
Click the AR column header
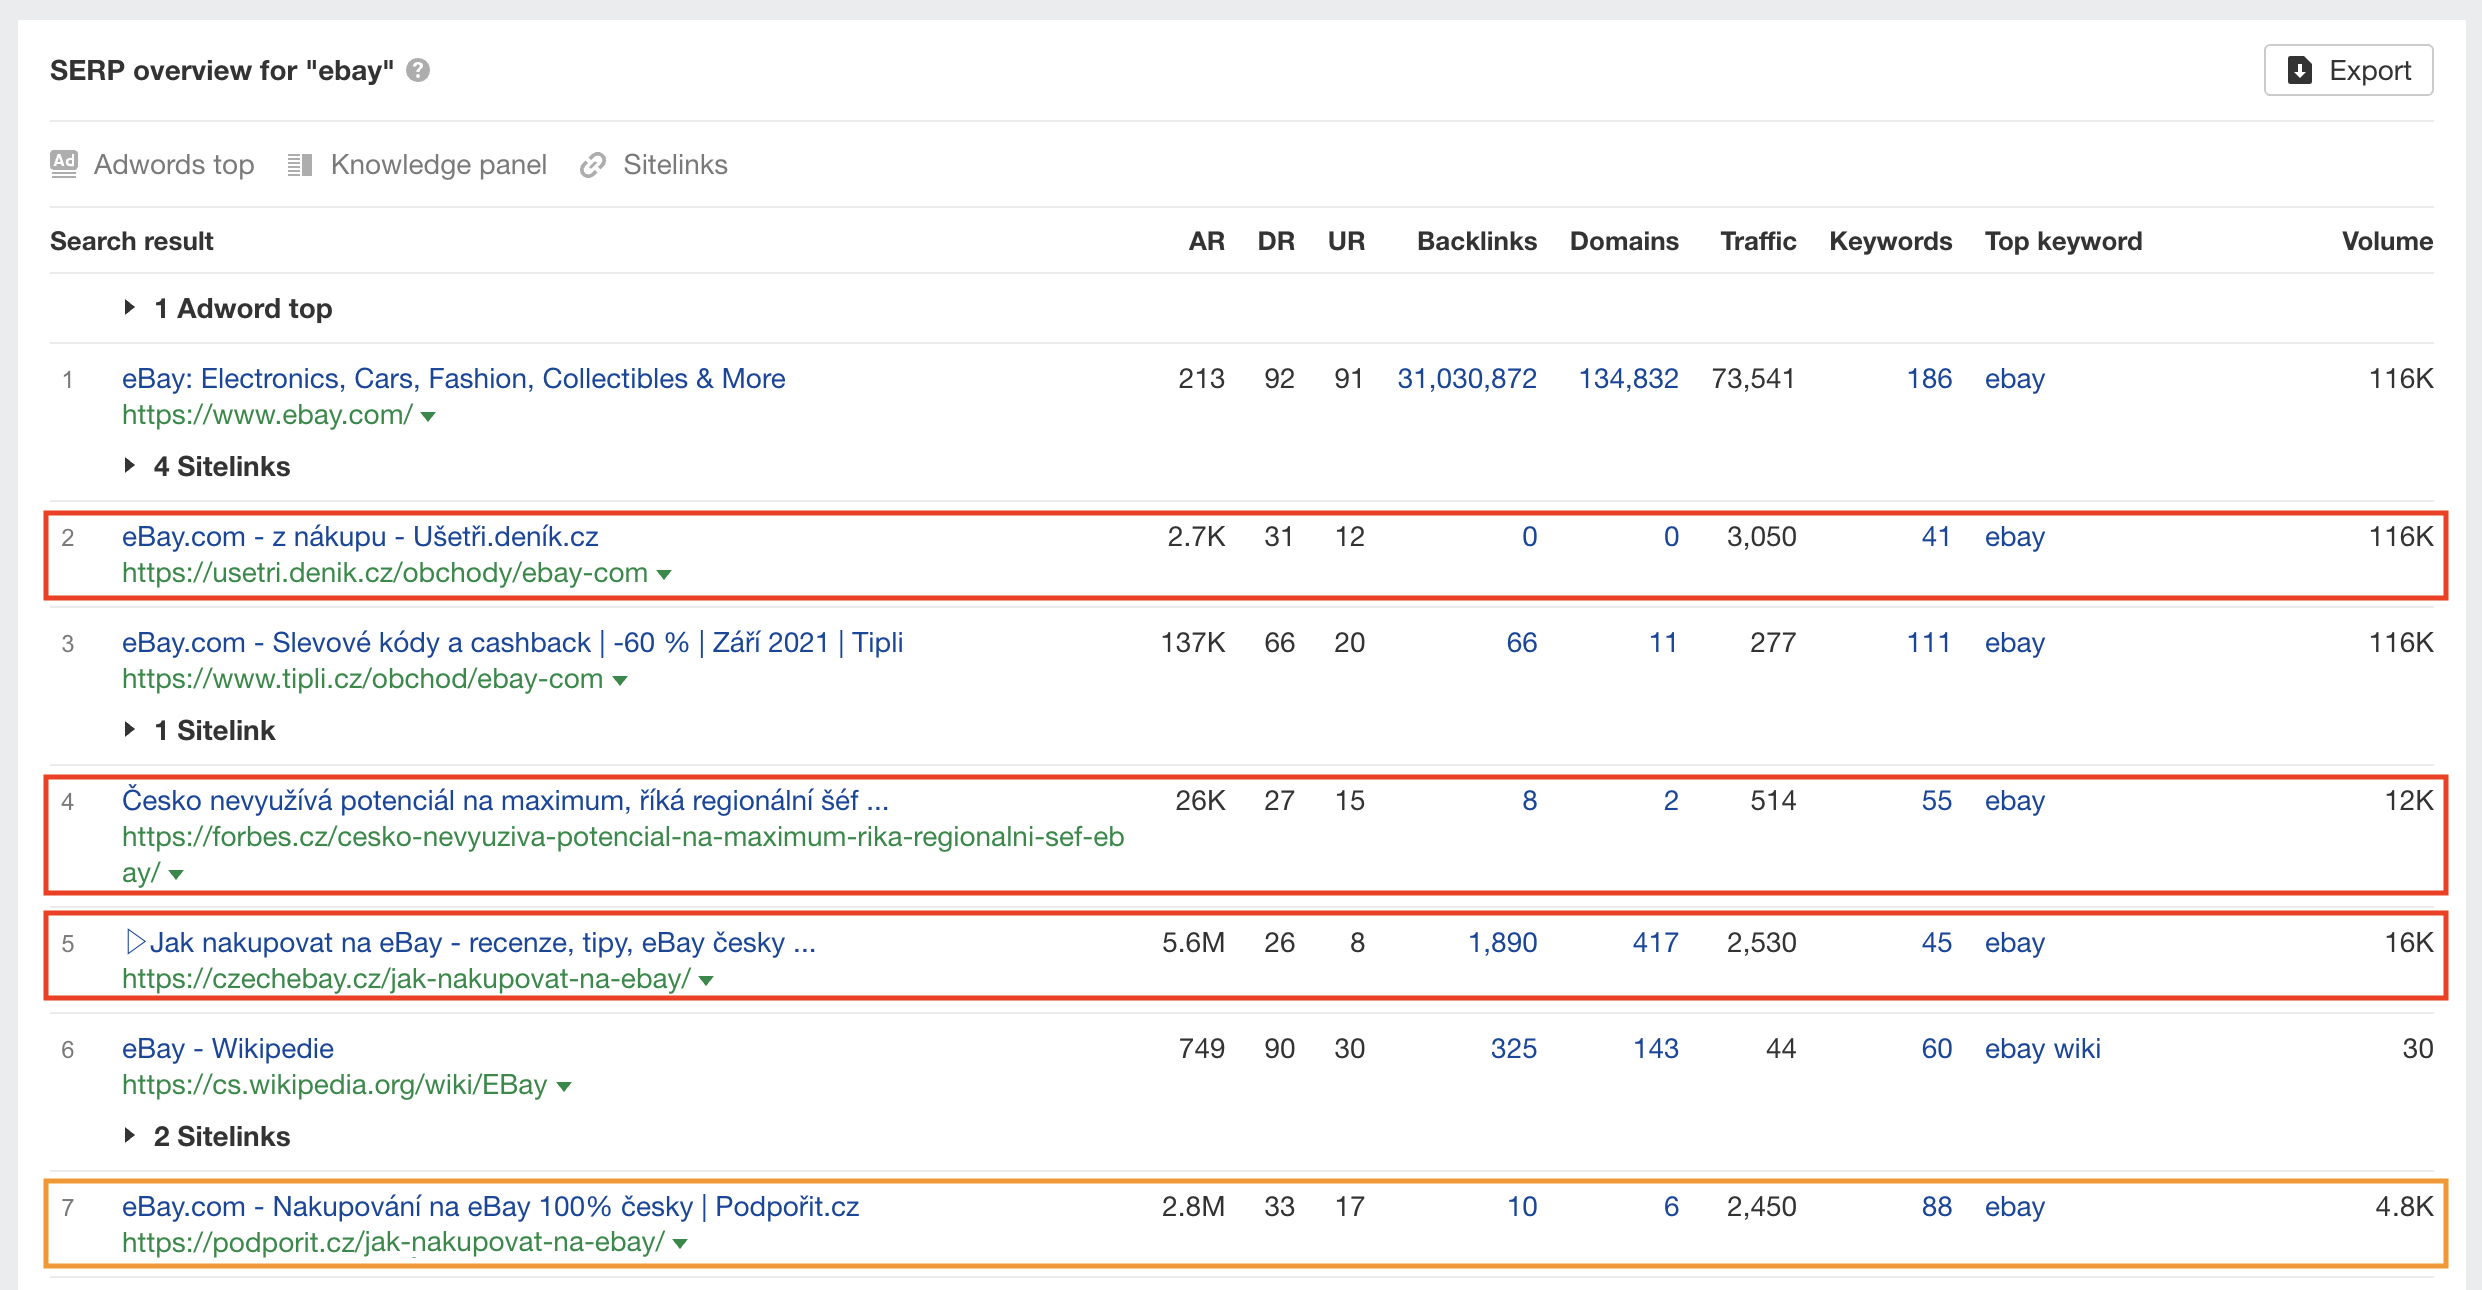[1207, 241]
